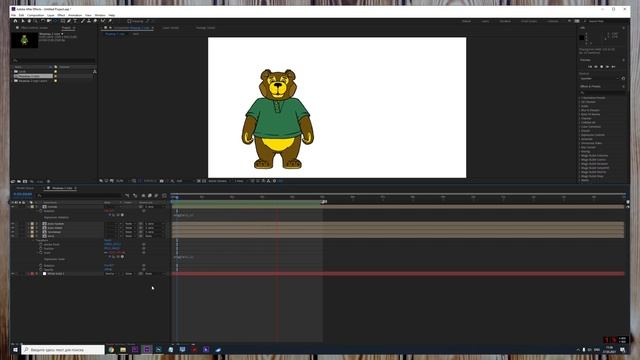Click the new composition icon in Project panel
Image resolution: width=640 pixels, height=360 pixels.
tap(25, 181)
